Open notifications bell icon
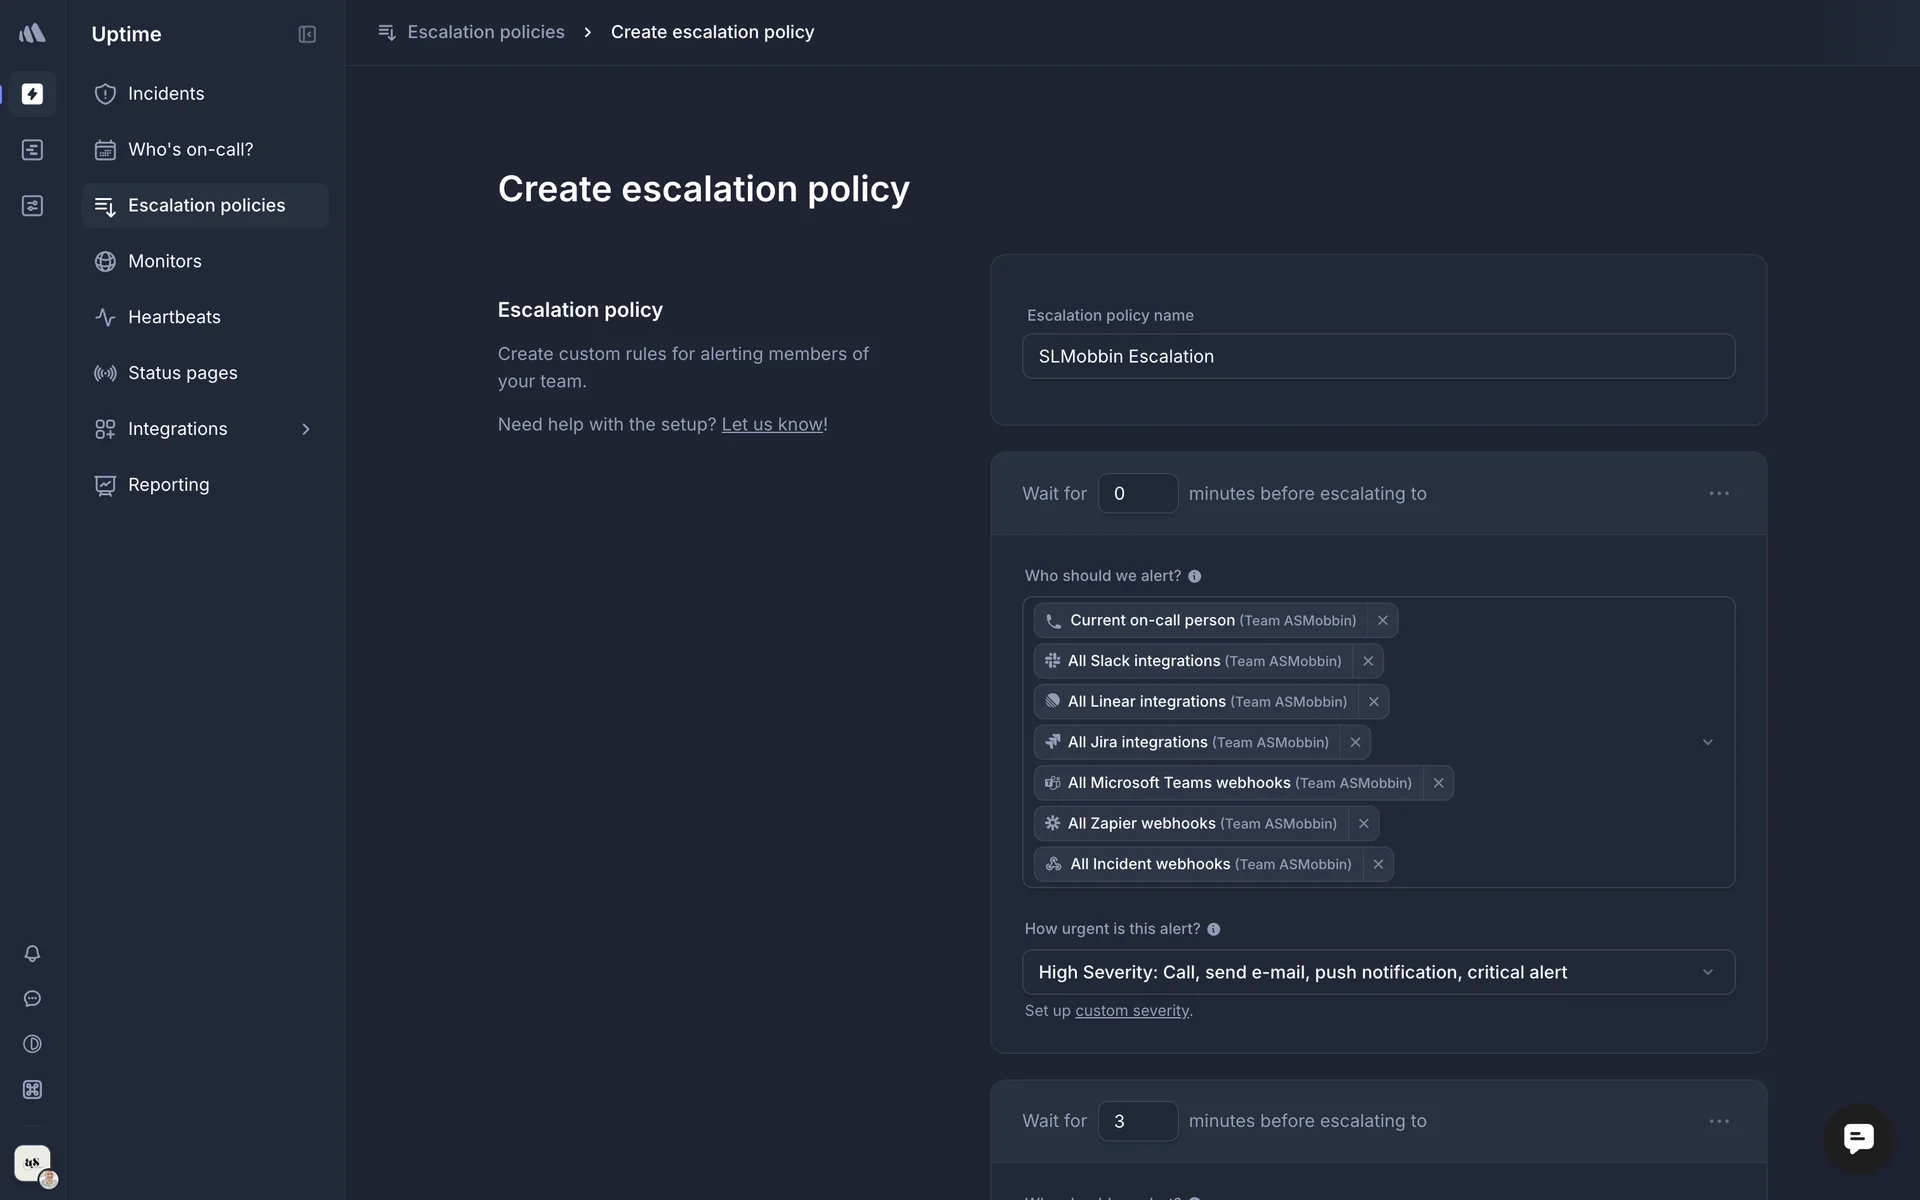Viewport: 1920px width, 1200px height. [x=32, y=953]
